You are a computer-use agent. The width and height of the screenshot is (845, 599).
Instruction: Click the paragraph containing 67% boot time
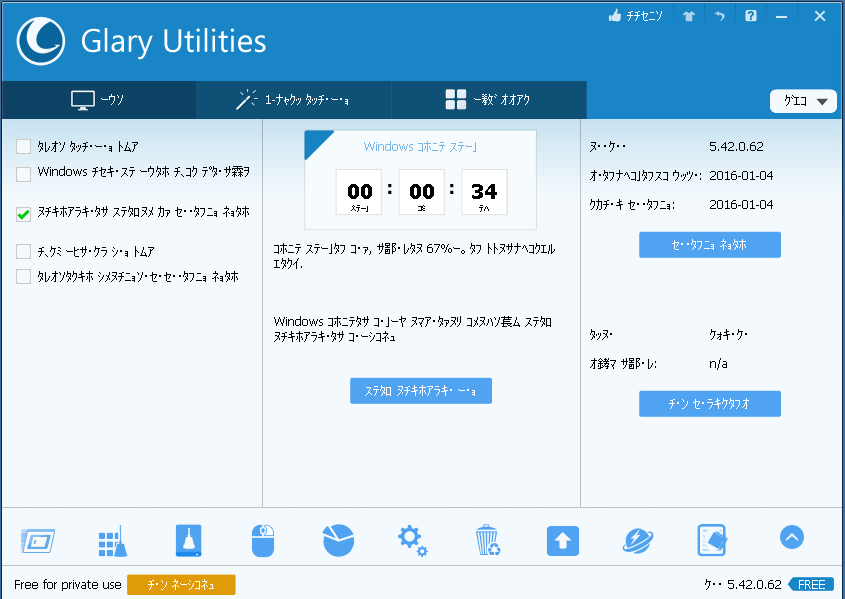pyautogui.click(x=414, y=256)
